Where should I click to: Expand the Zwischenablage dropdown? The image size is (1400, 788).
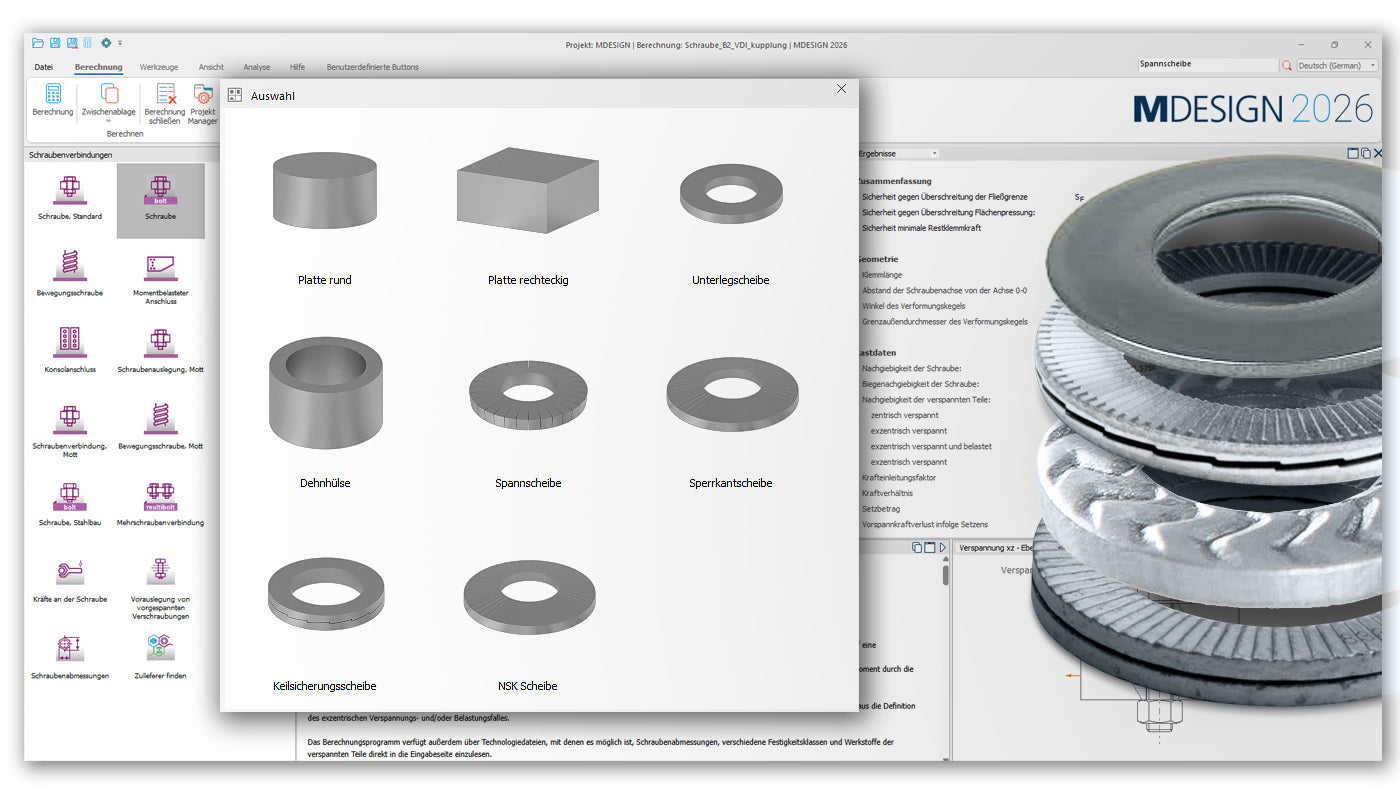point(109,121)
